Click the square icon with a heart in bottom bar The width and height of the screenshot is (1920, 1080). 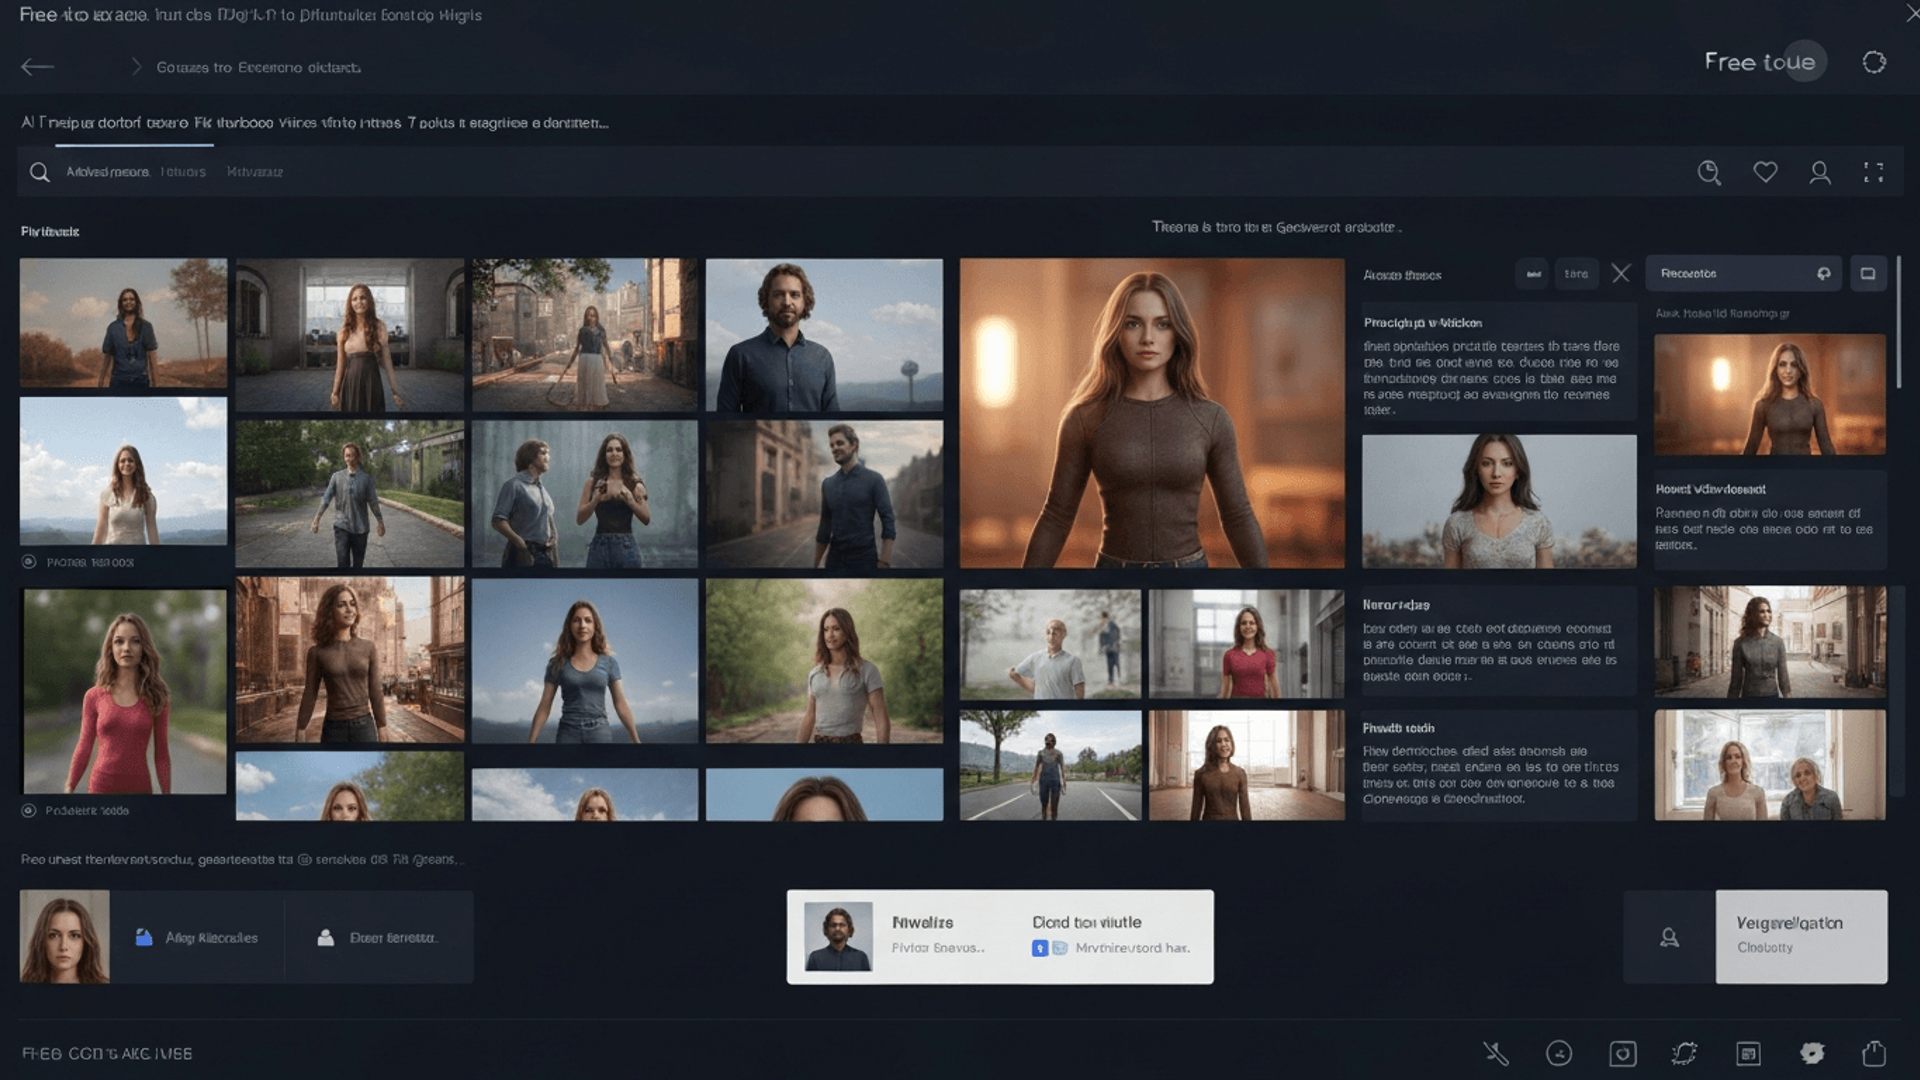tap(1622, 1053)
